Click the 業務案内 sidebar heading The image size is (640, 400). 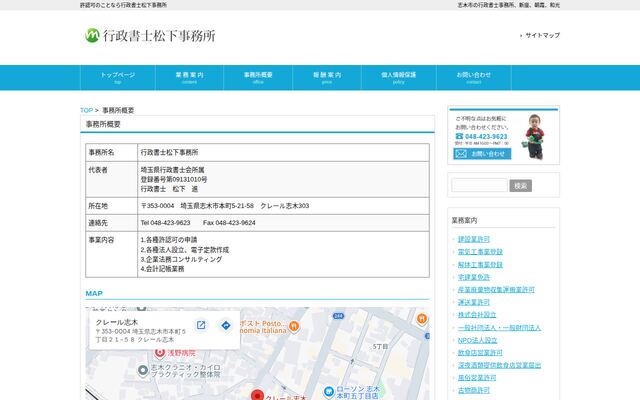coord(464,220)
